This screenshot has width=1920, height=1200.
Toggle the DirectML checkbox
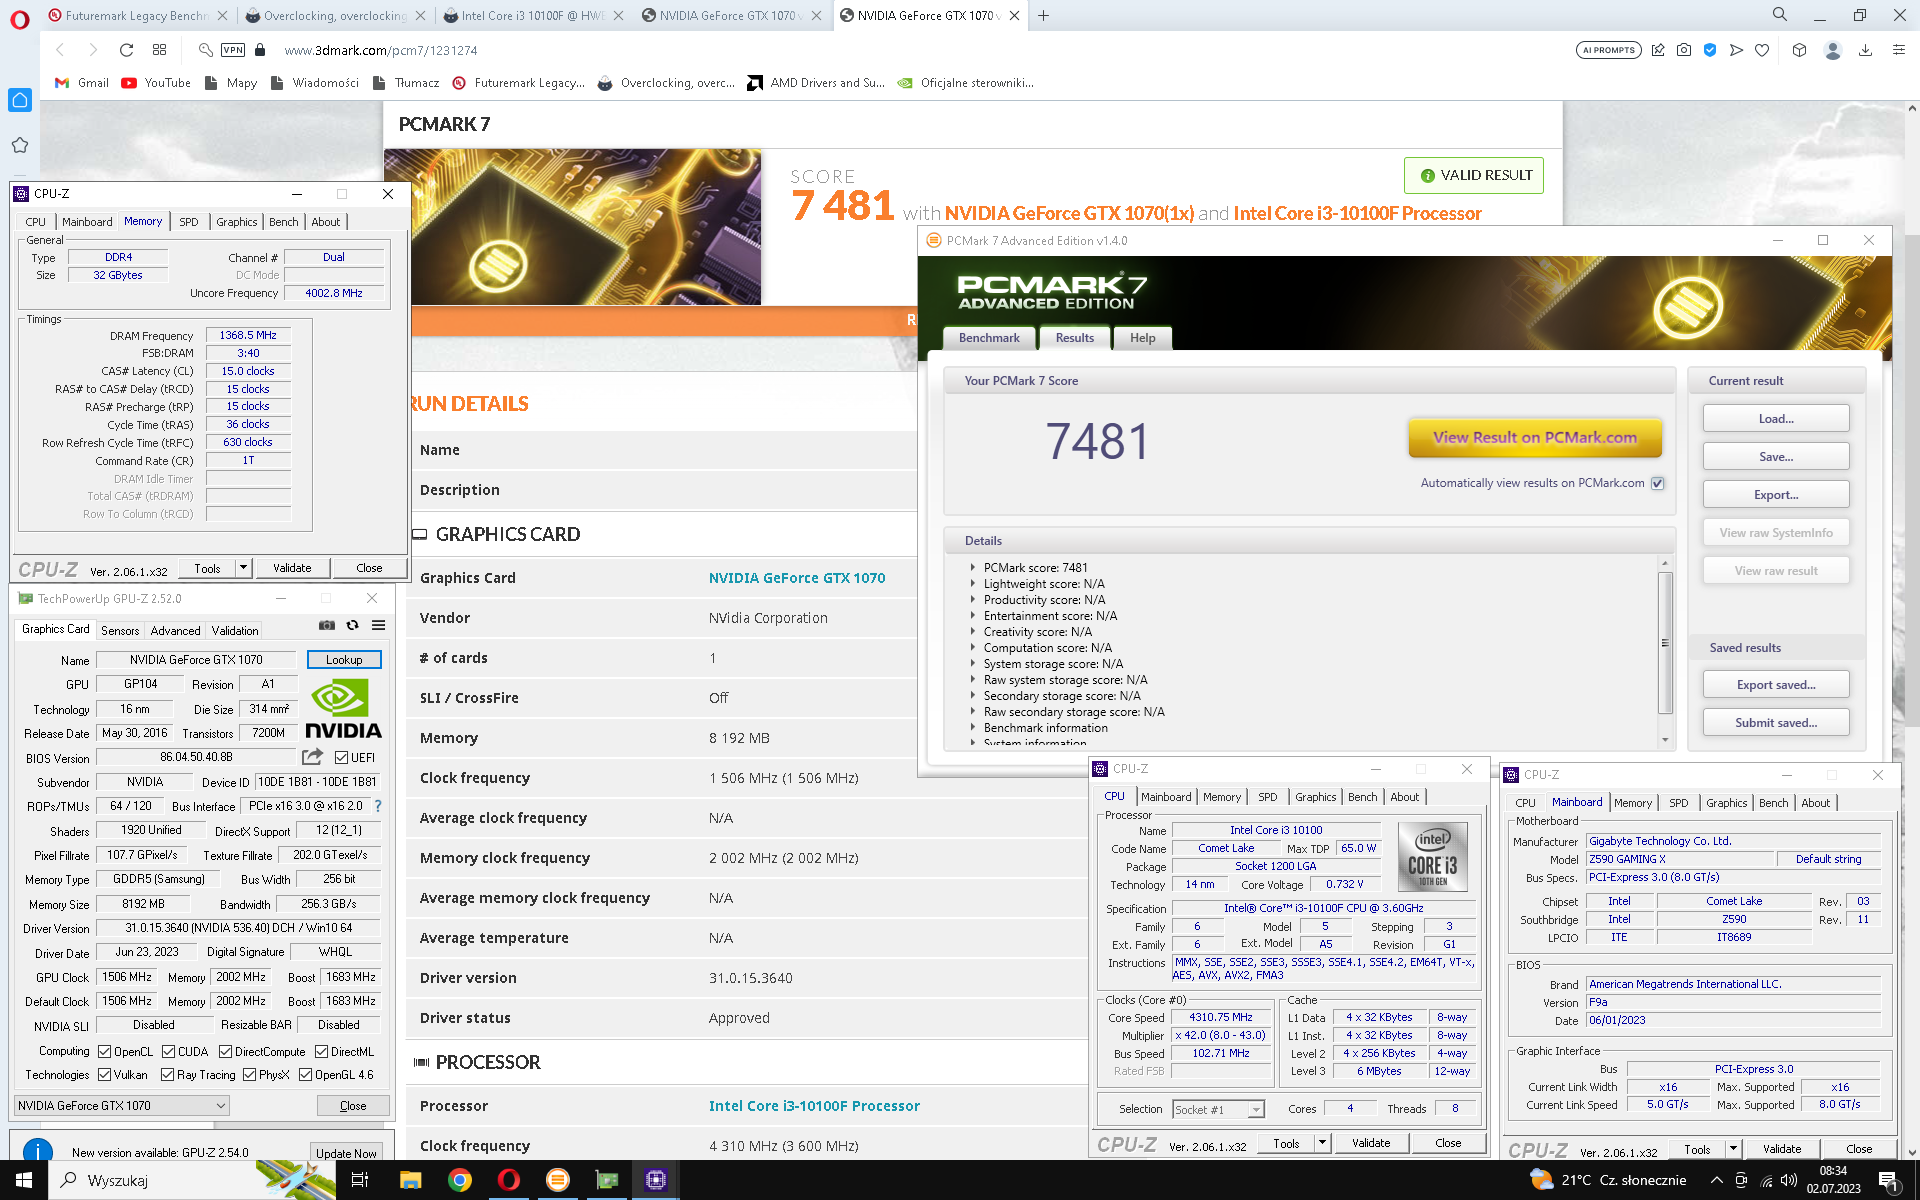pos(321,1052)
